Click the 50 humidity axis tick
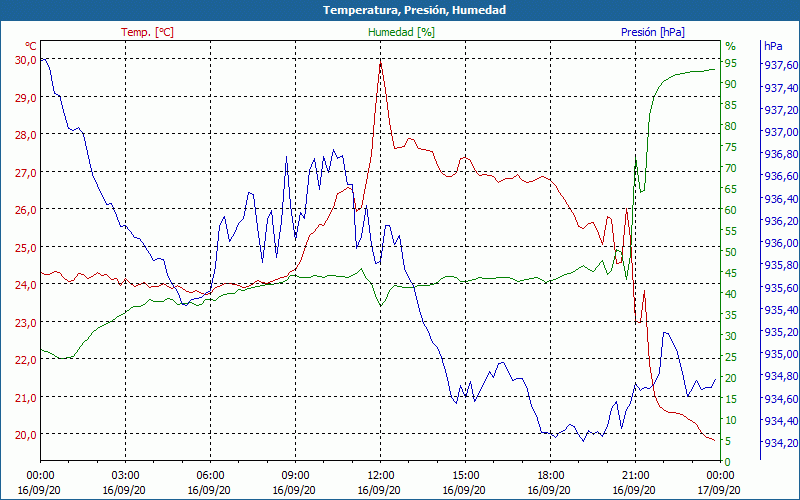The image size is (800, 500). click(x=731, y=252)
